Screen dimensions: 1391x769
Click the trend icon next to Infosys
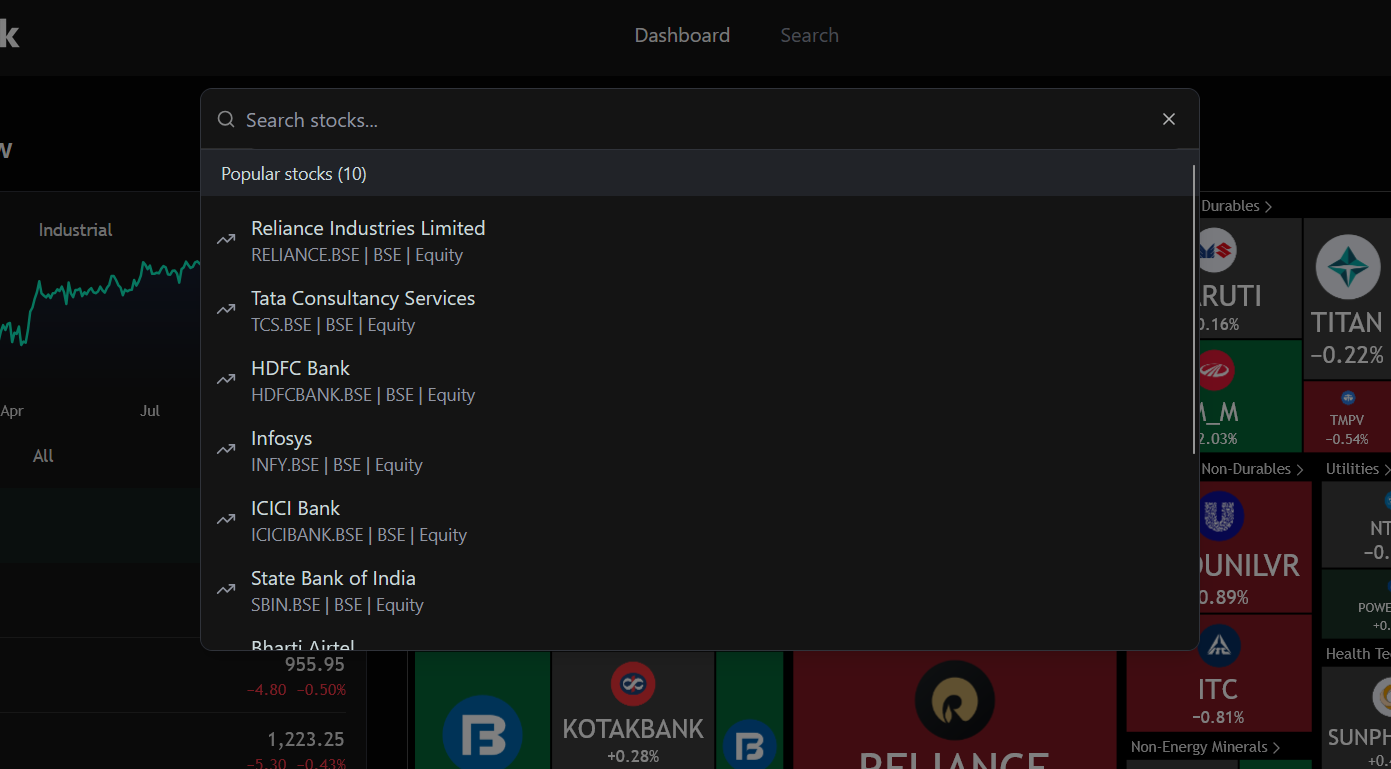(227, 449)
